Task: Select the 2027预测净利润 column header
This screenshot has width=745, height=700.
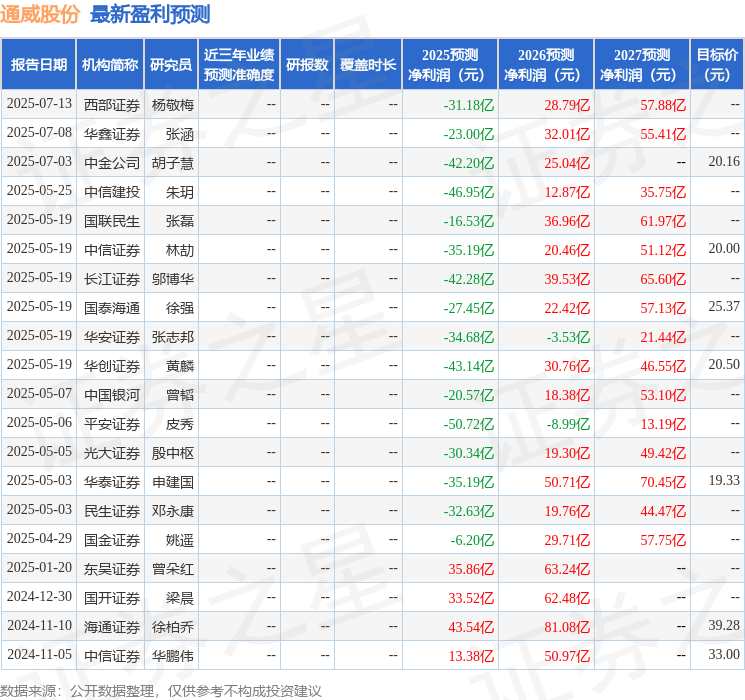Action: (x=642, y=65)
